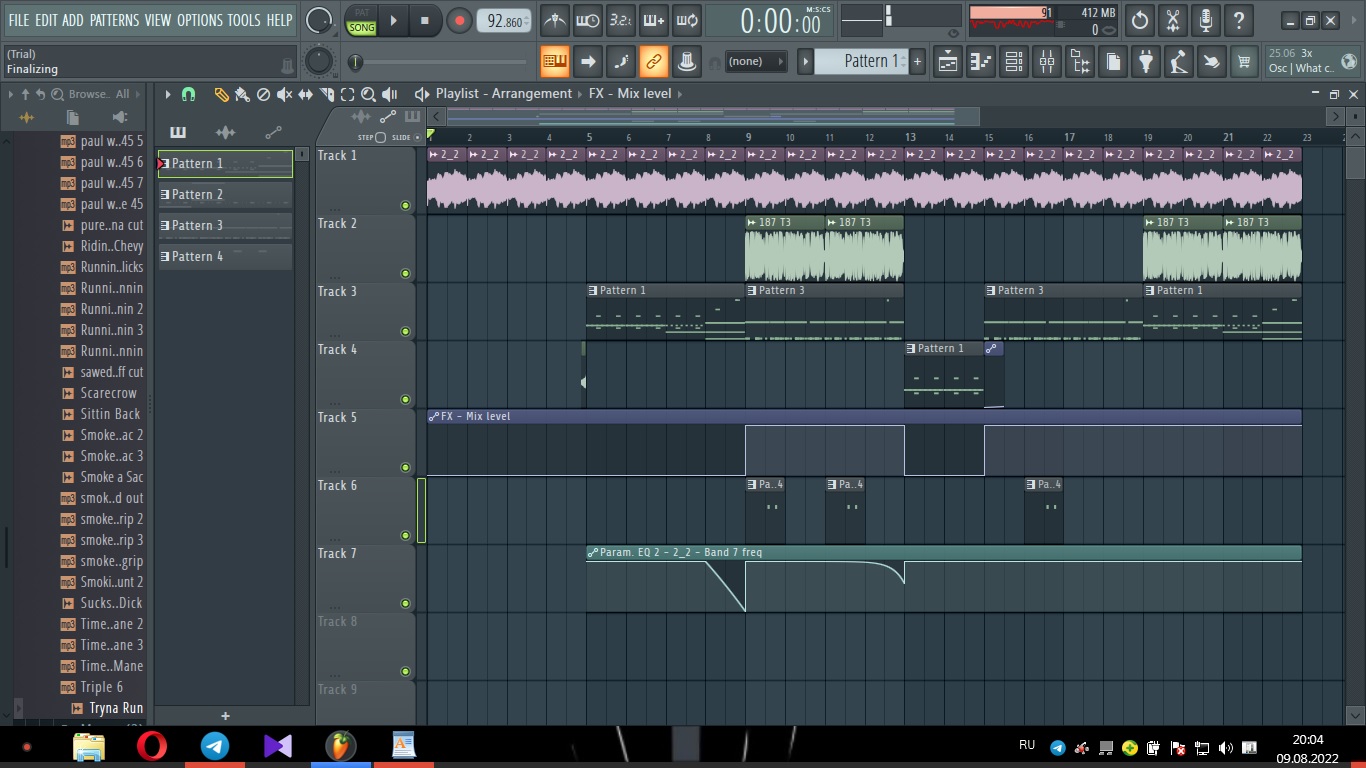Mute Track 1 using its green light
This screenshot has height=768, width=1366.
click(x=405, y=205)
